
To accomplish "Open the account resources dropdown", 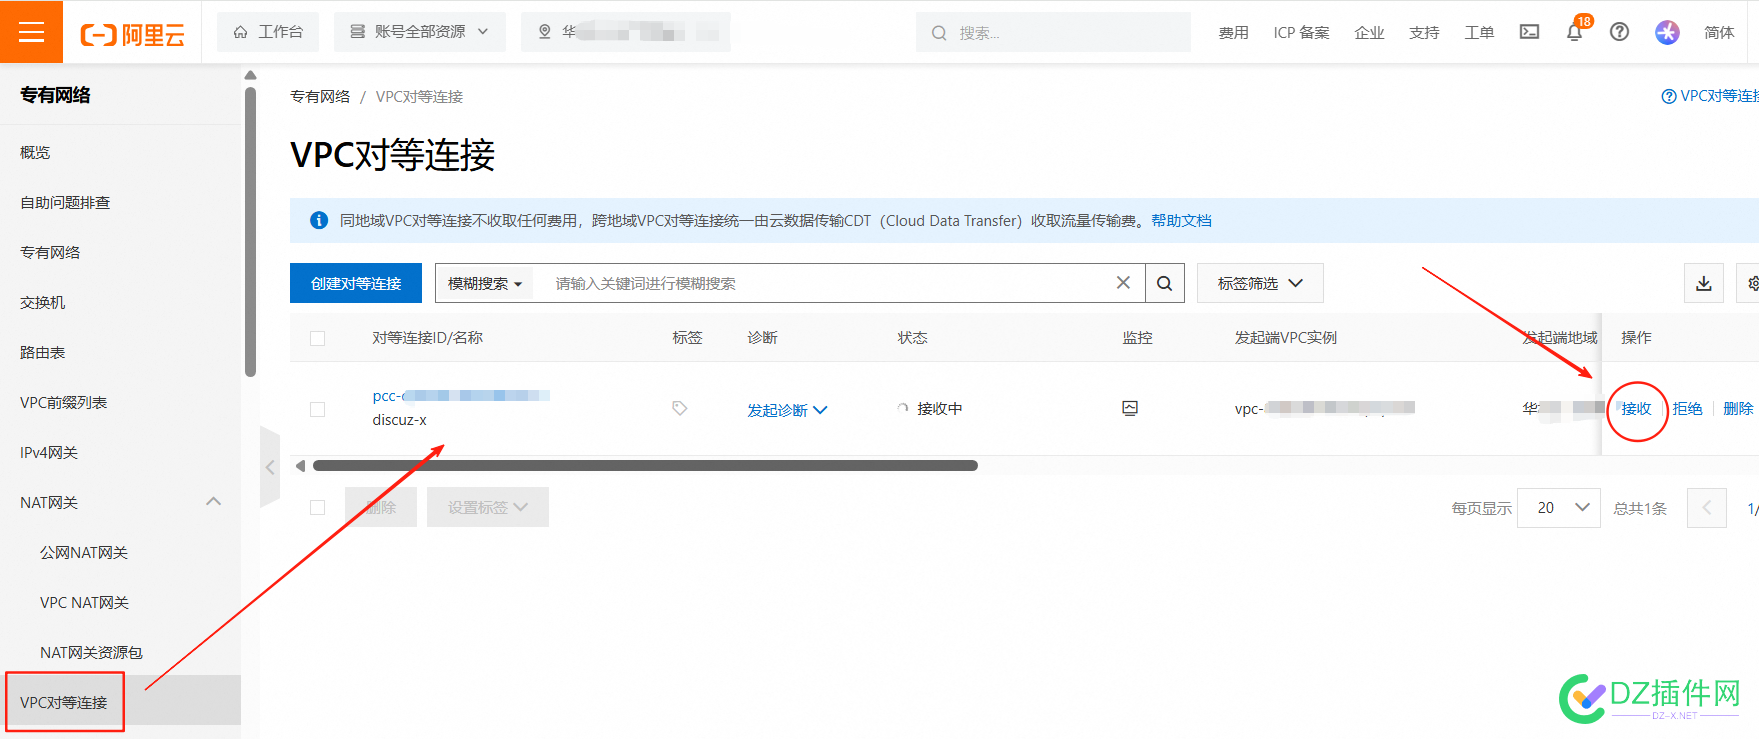I will coord(419,32).
